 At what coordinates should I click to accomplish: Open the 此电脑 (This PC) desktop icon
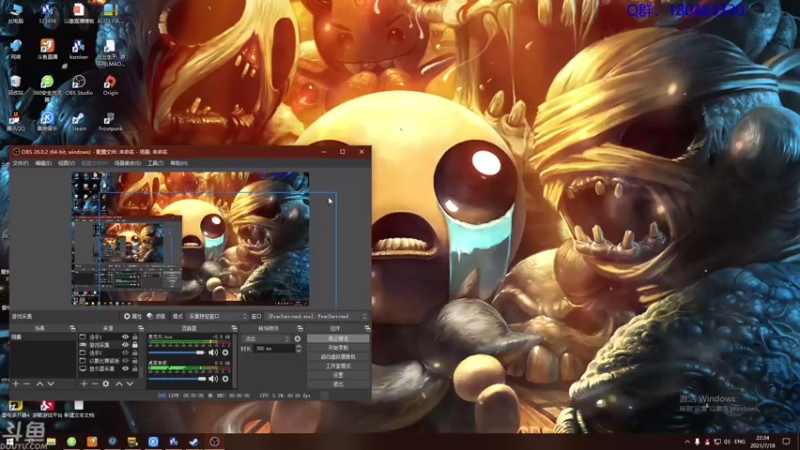click(x=16, y=13)
